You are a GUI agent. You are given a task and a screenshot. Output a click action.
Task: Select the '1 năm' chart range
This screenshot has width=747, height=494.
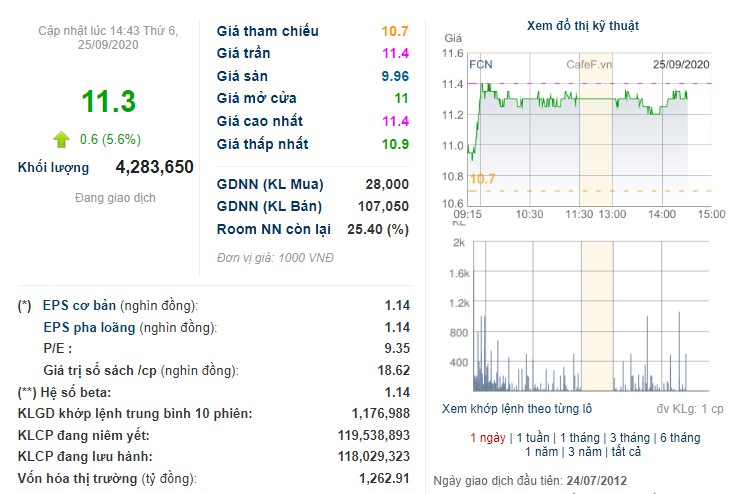542,452
